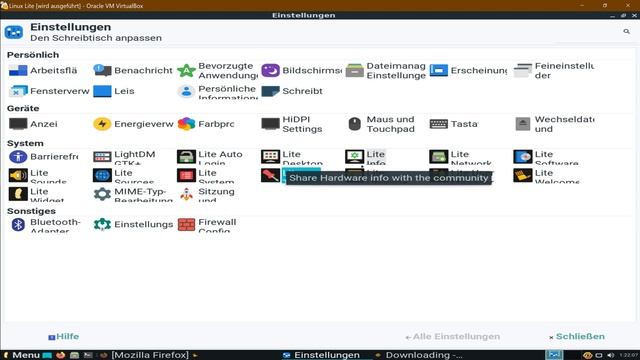
Task: Open Energieverwaltung settings
Action: coord(133,124)
